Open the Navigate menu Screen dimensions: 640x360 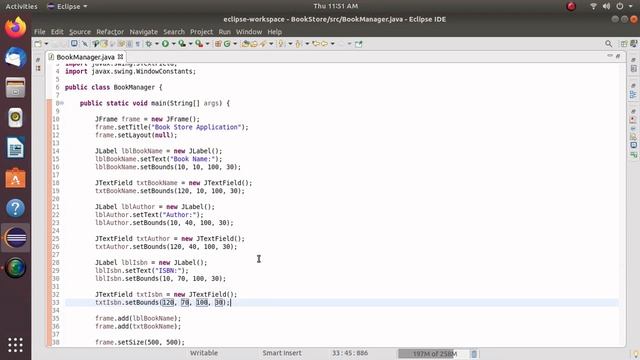[x=143, y=32]
